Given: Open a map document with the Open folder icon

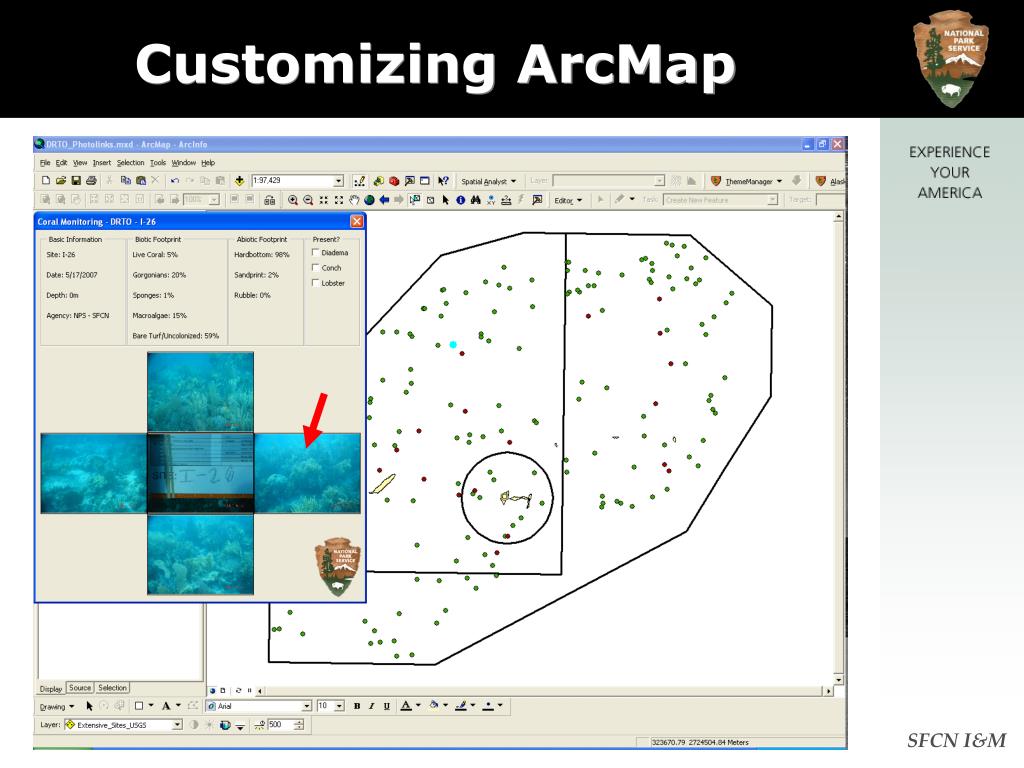Looking at the screenshot, I should pyautogui.click(x=61, y=181).
